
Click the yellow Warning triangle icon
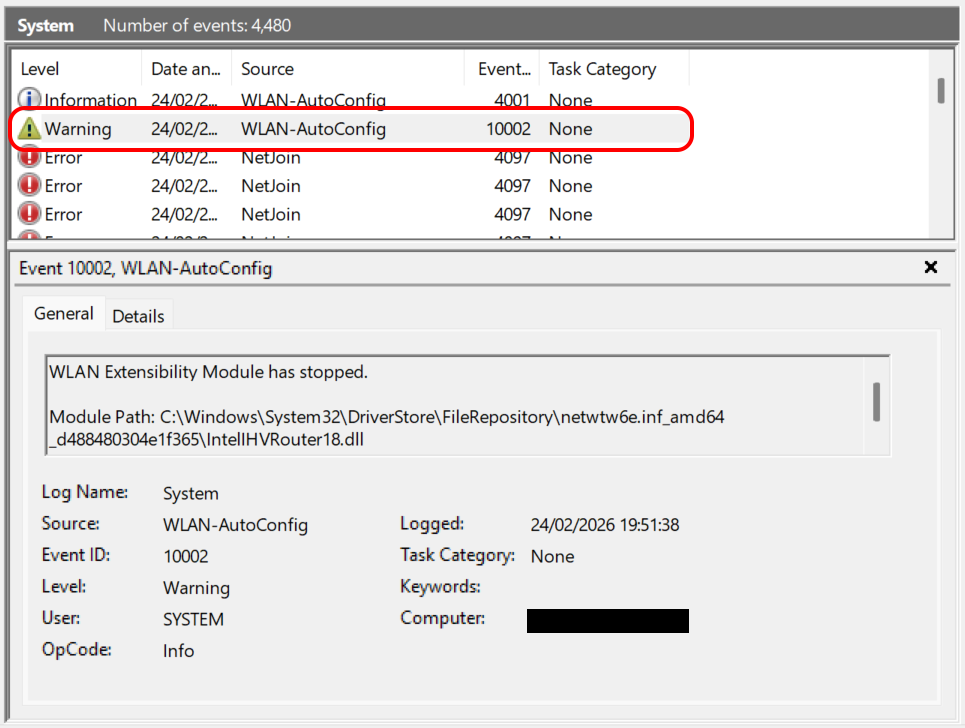pos(30,129)
